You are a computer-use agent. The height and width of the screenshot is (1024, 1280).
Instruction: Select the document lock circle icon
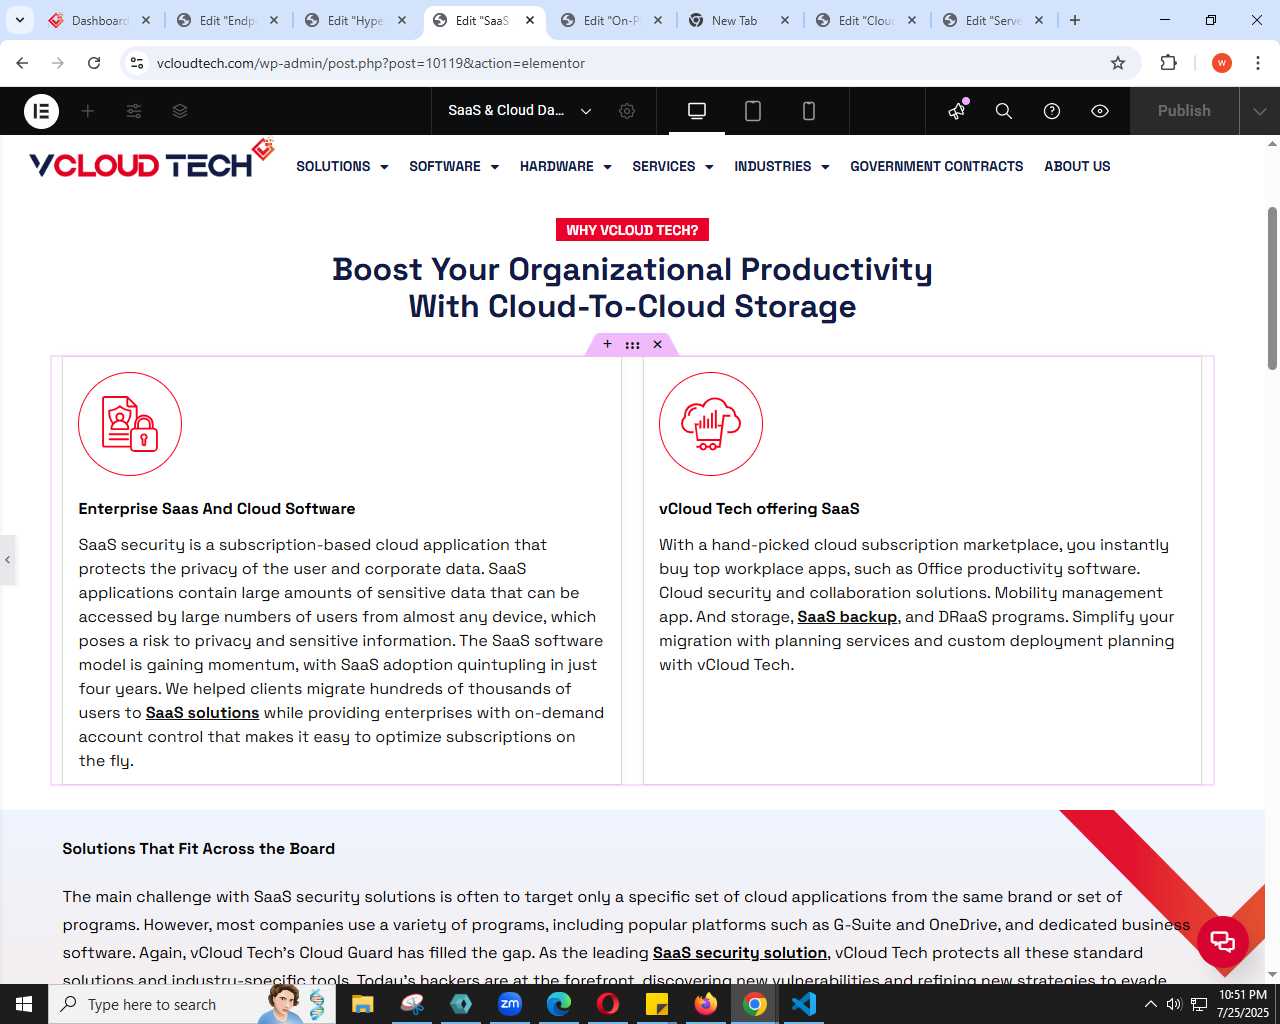pyautogui.click(x=130, y=424)
